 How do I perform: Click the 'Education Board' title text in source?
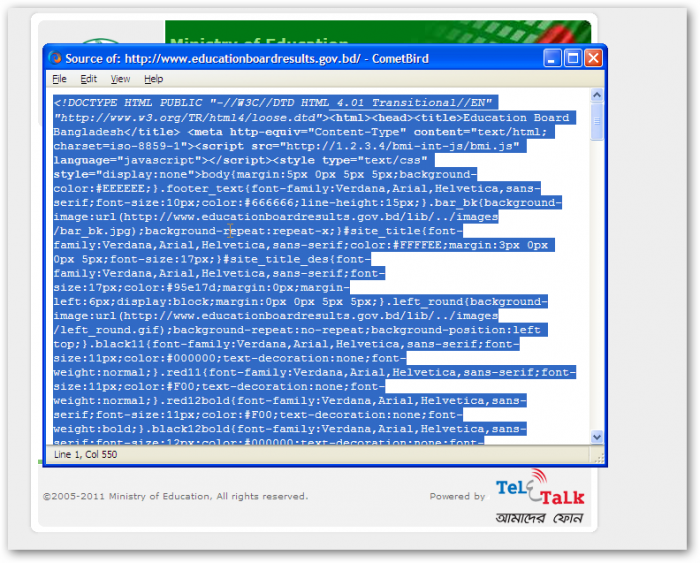(516, 117)
